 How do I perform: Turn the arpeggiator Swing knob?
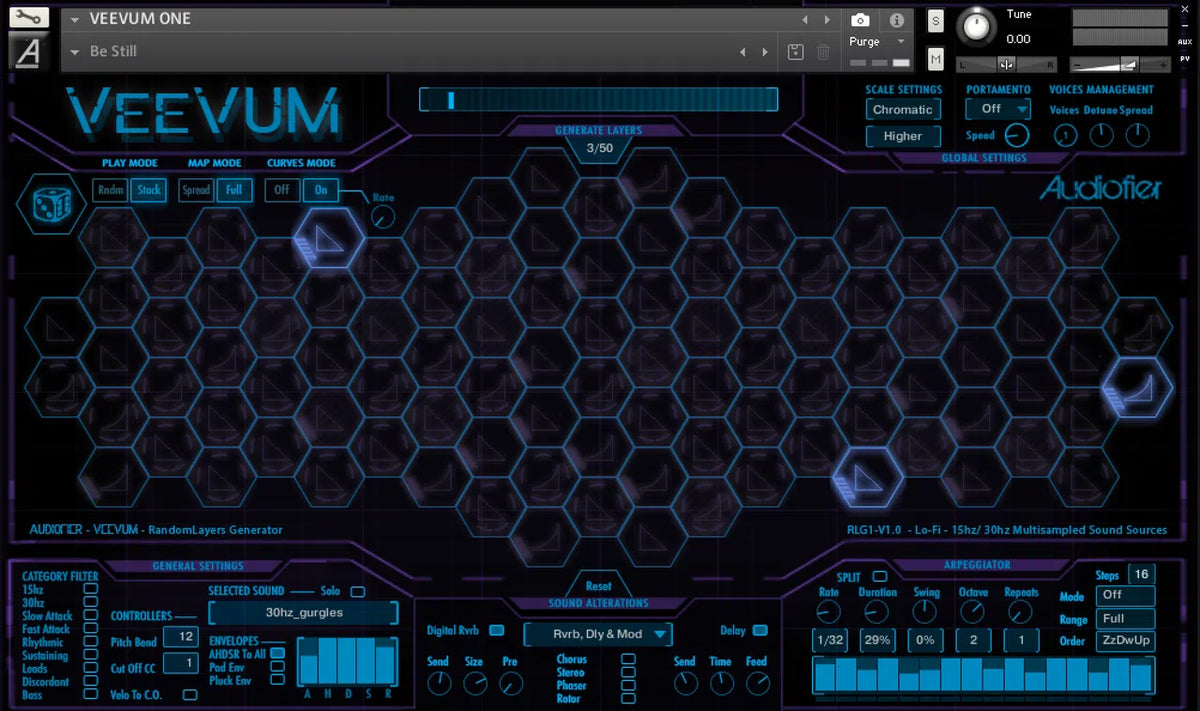925,611
